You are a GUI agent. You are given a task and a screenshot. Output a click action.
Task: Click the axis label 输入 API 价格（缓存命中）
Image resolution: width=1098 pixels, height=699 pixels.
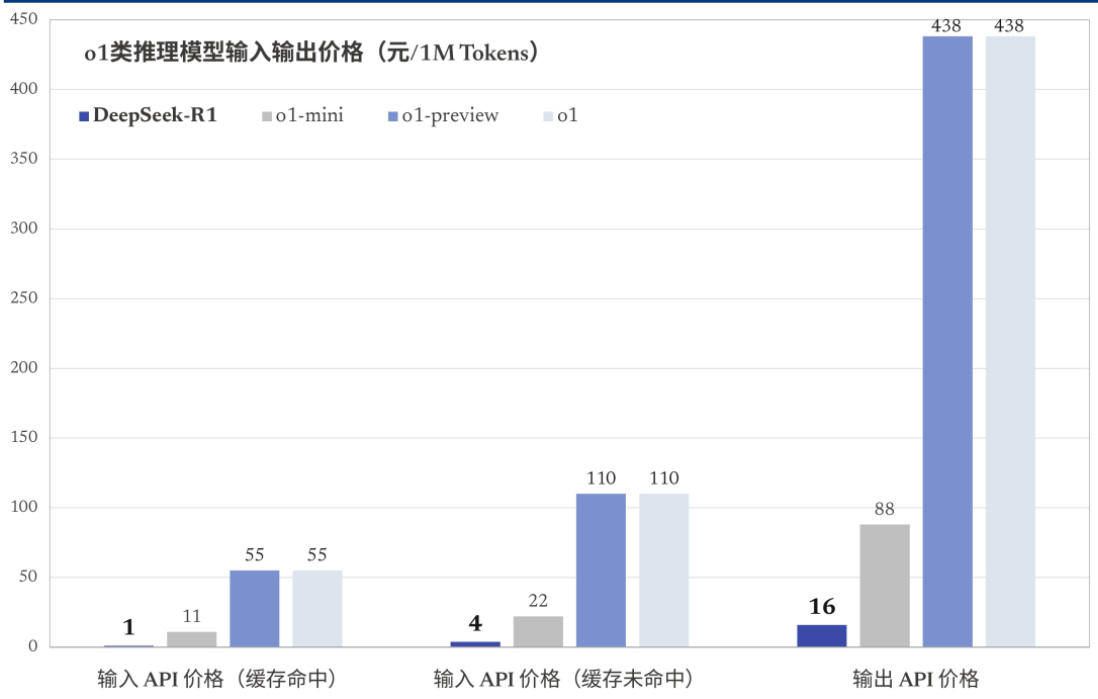(218, 679)
